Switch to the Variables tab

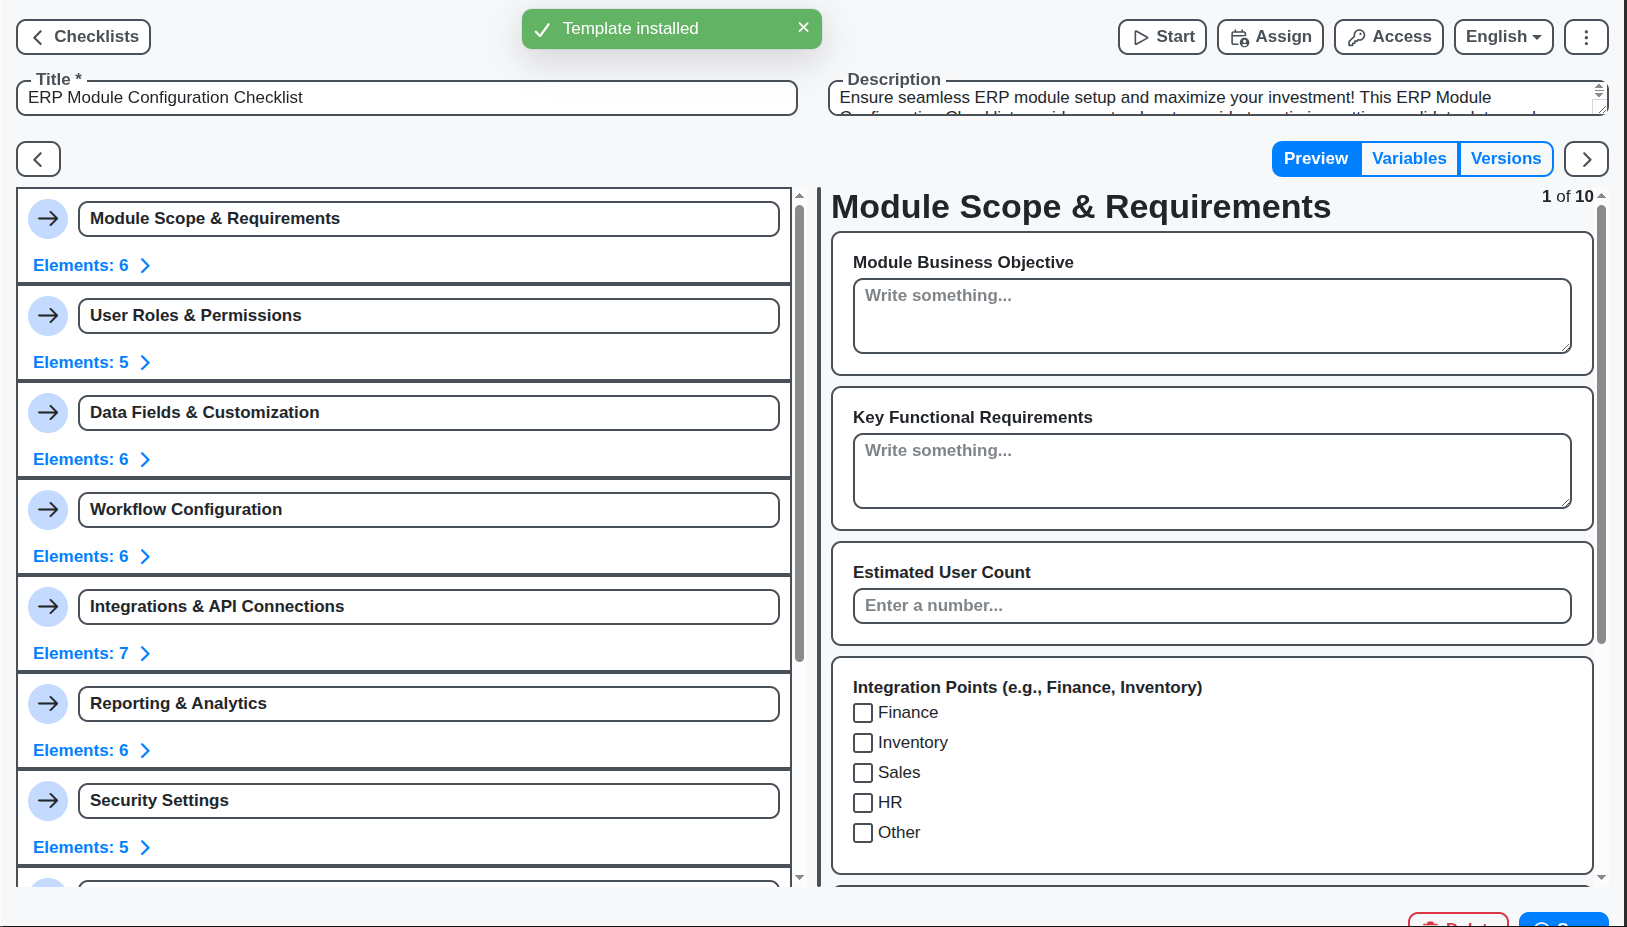click(x=1409, y=158)
